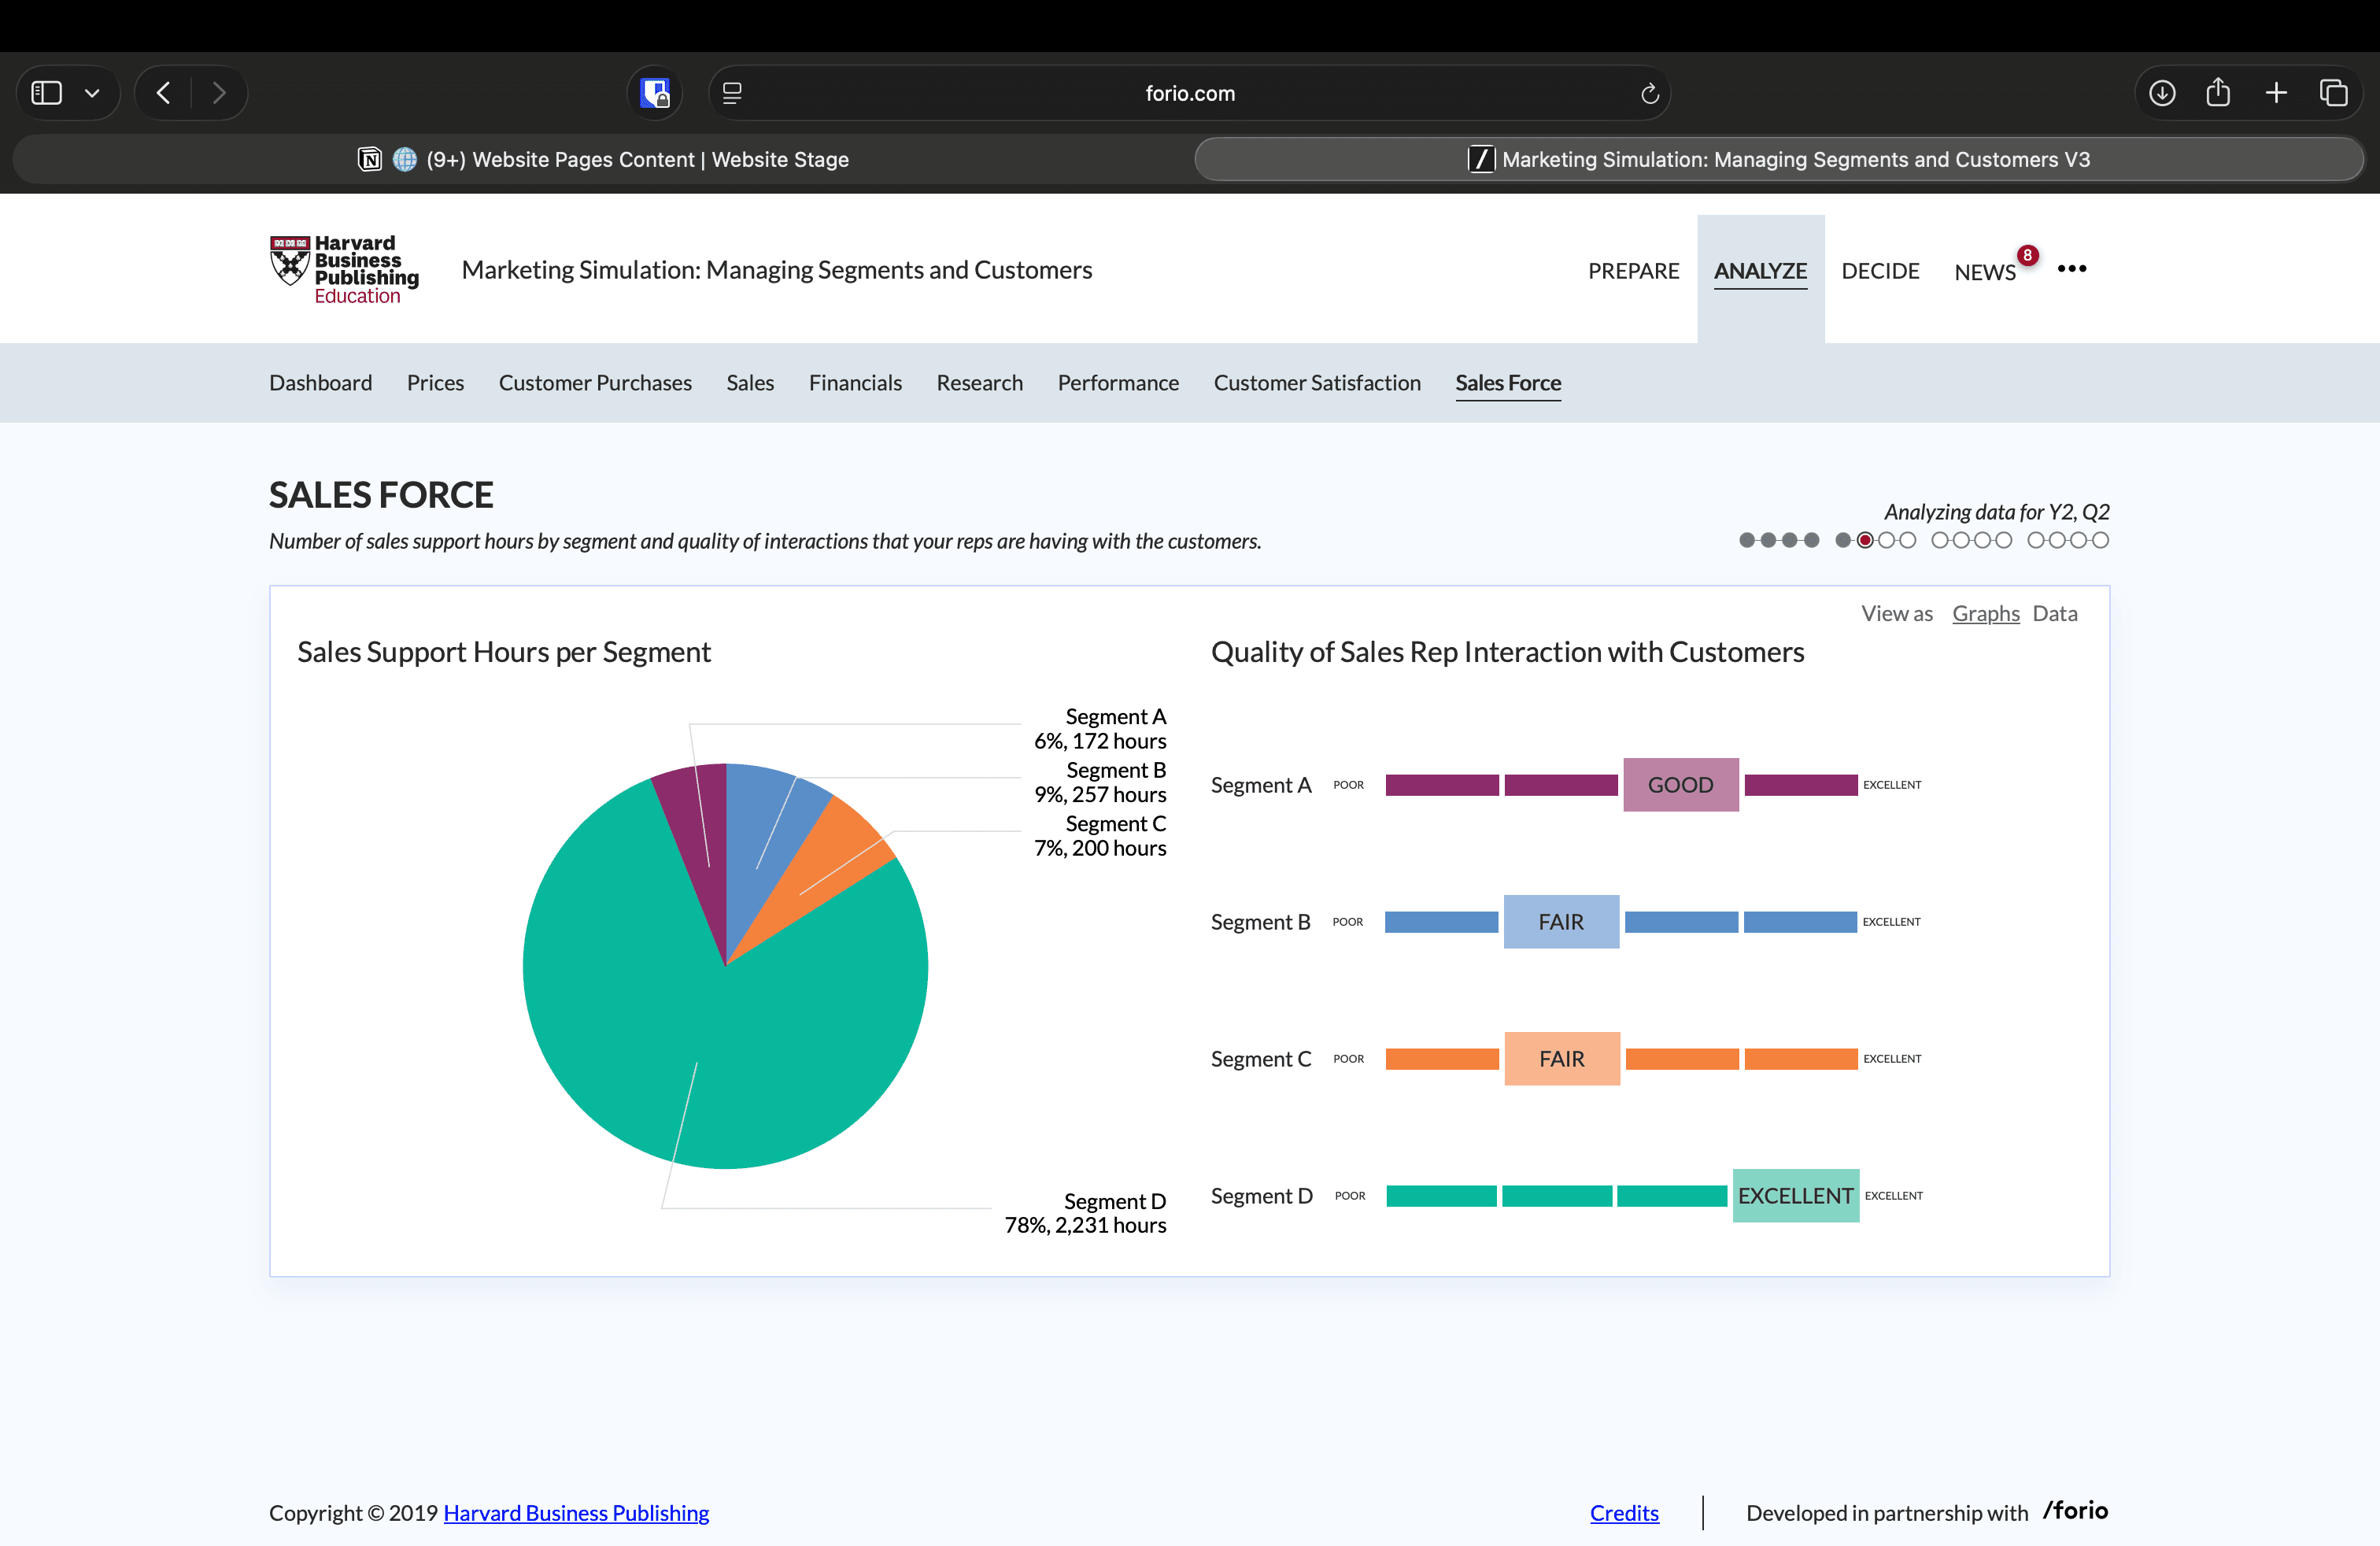
Task: Click the Bitwarden shield extension icon
Action: 655,93
